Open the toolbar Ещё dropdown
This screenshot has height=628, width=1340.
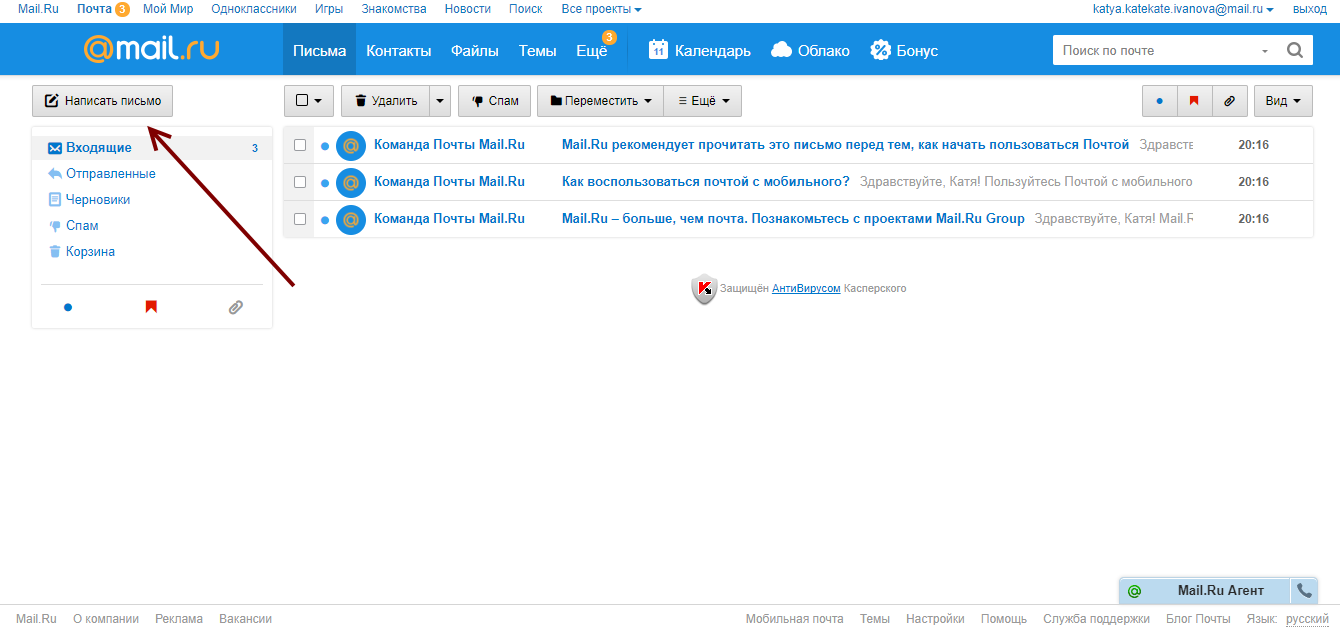pyautogui.click(x=703, y=101)
